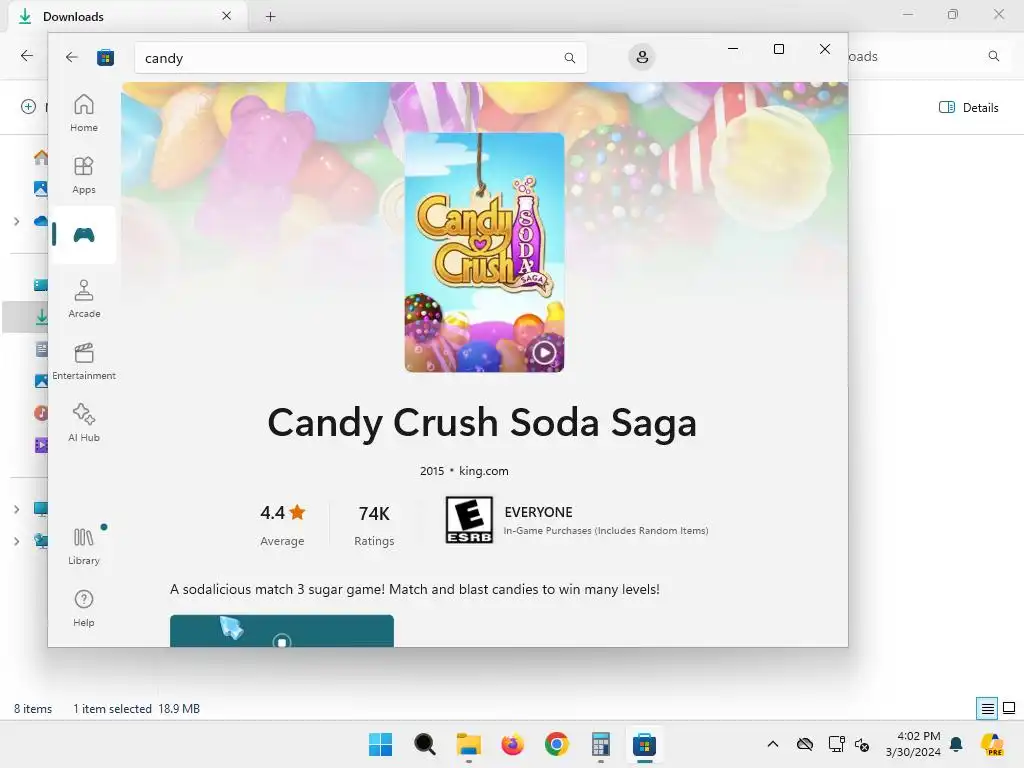This screenshot has width=1024, height=768.
Task: Close the Downloads tab in File Explorer
Action: [227, 16]
